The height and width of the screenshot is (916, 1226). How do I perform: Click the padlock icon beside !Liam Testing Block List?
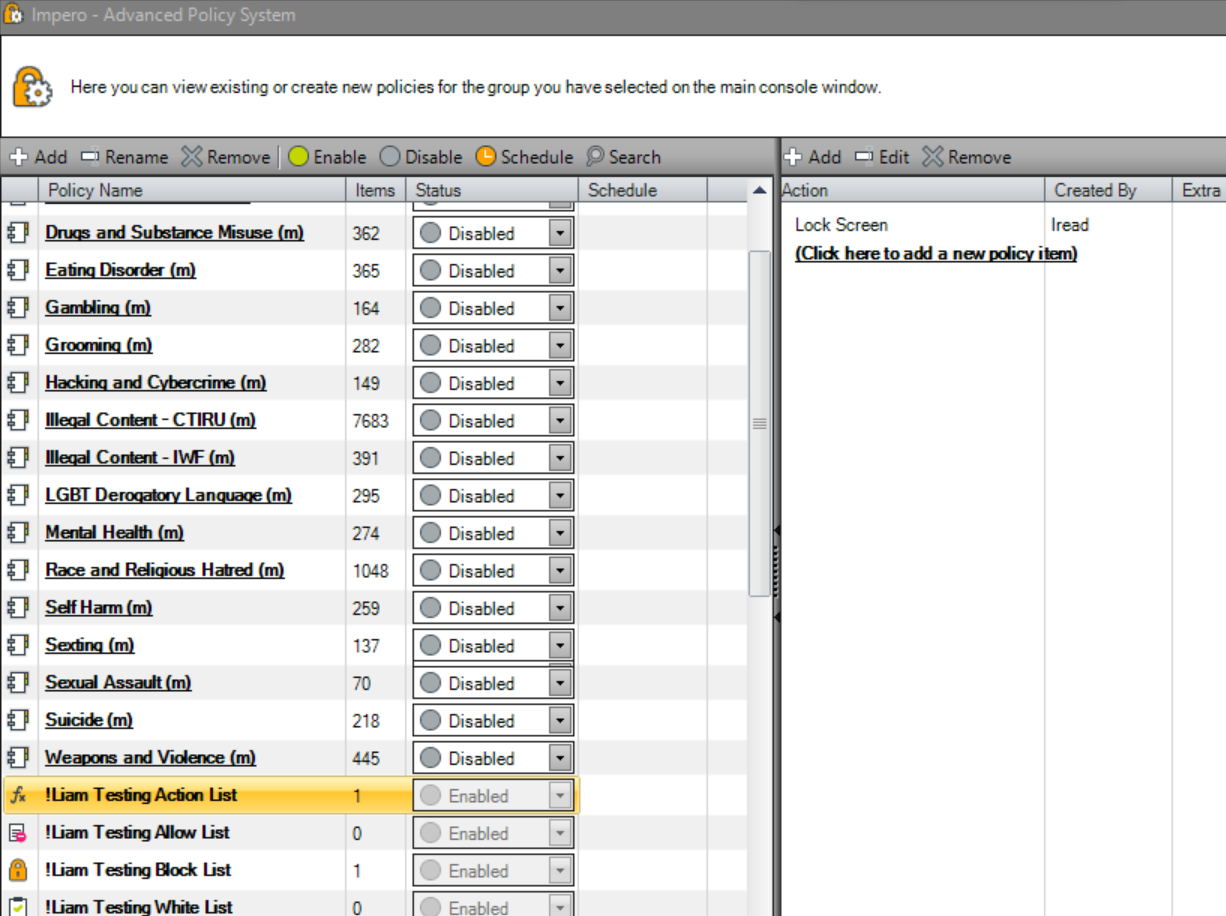18,870
